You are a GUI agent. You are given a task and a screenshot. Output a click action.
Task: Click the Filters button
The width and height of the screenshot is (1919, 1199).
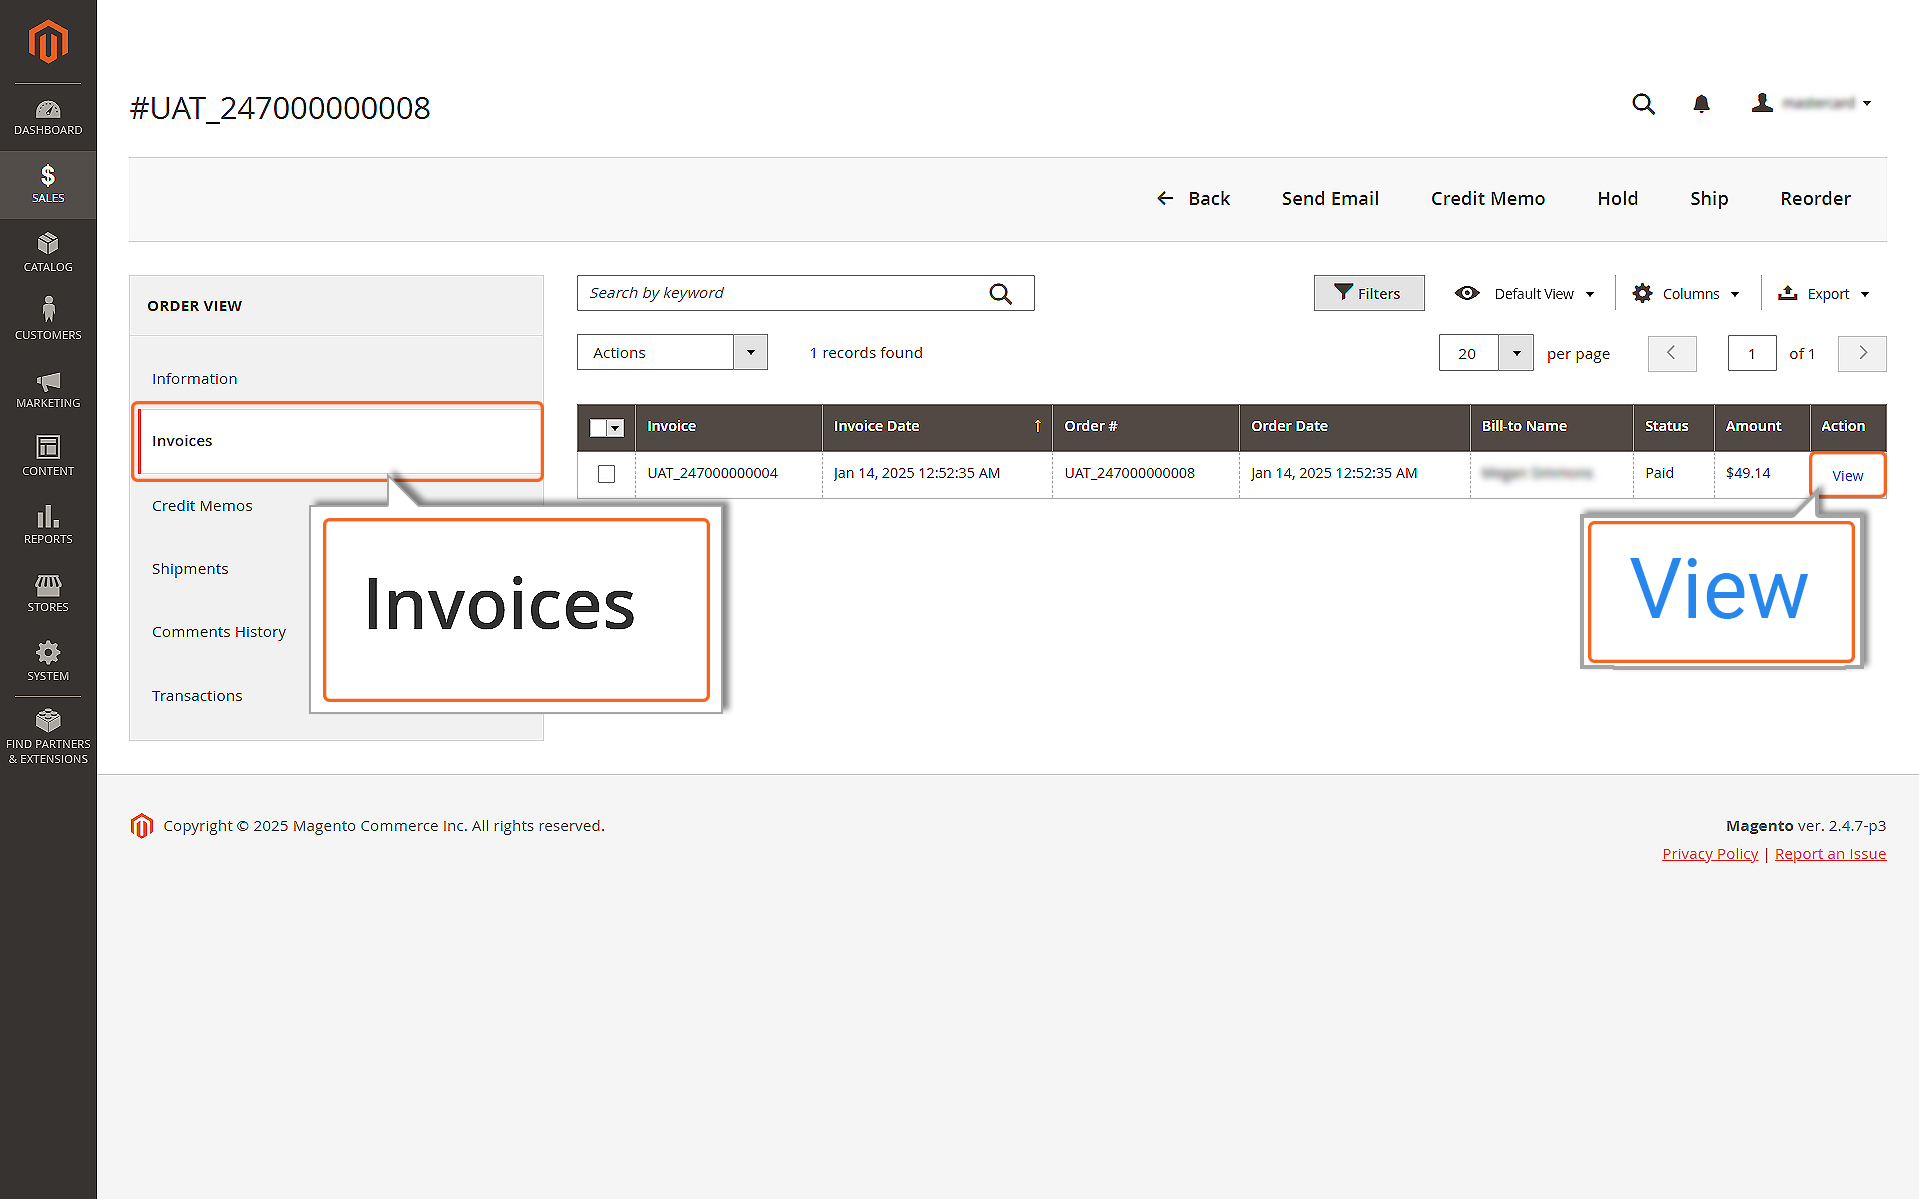coord(1369,293)
